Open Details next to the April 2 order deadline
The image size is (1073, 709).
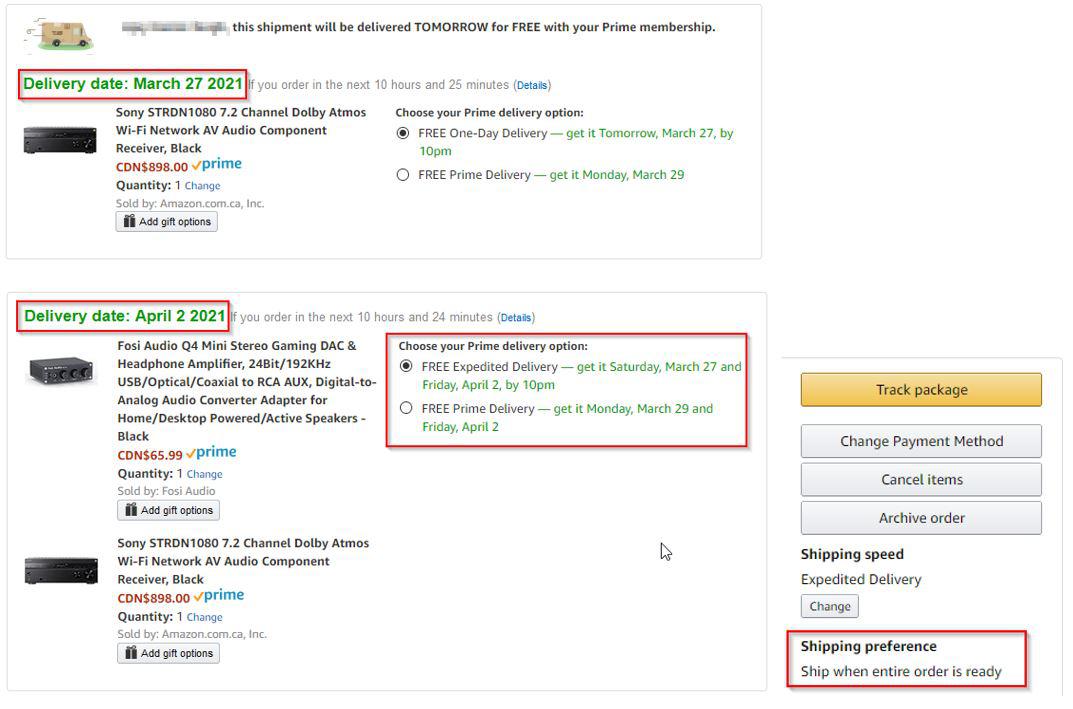pos(516,317)
